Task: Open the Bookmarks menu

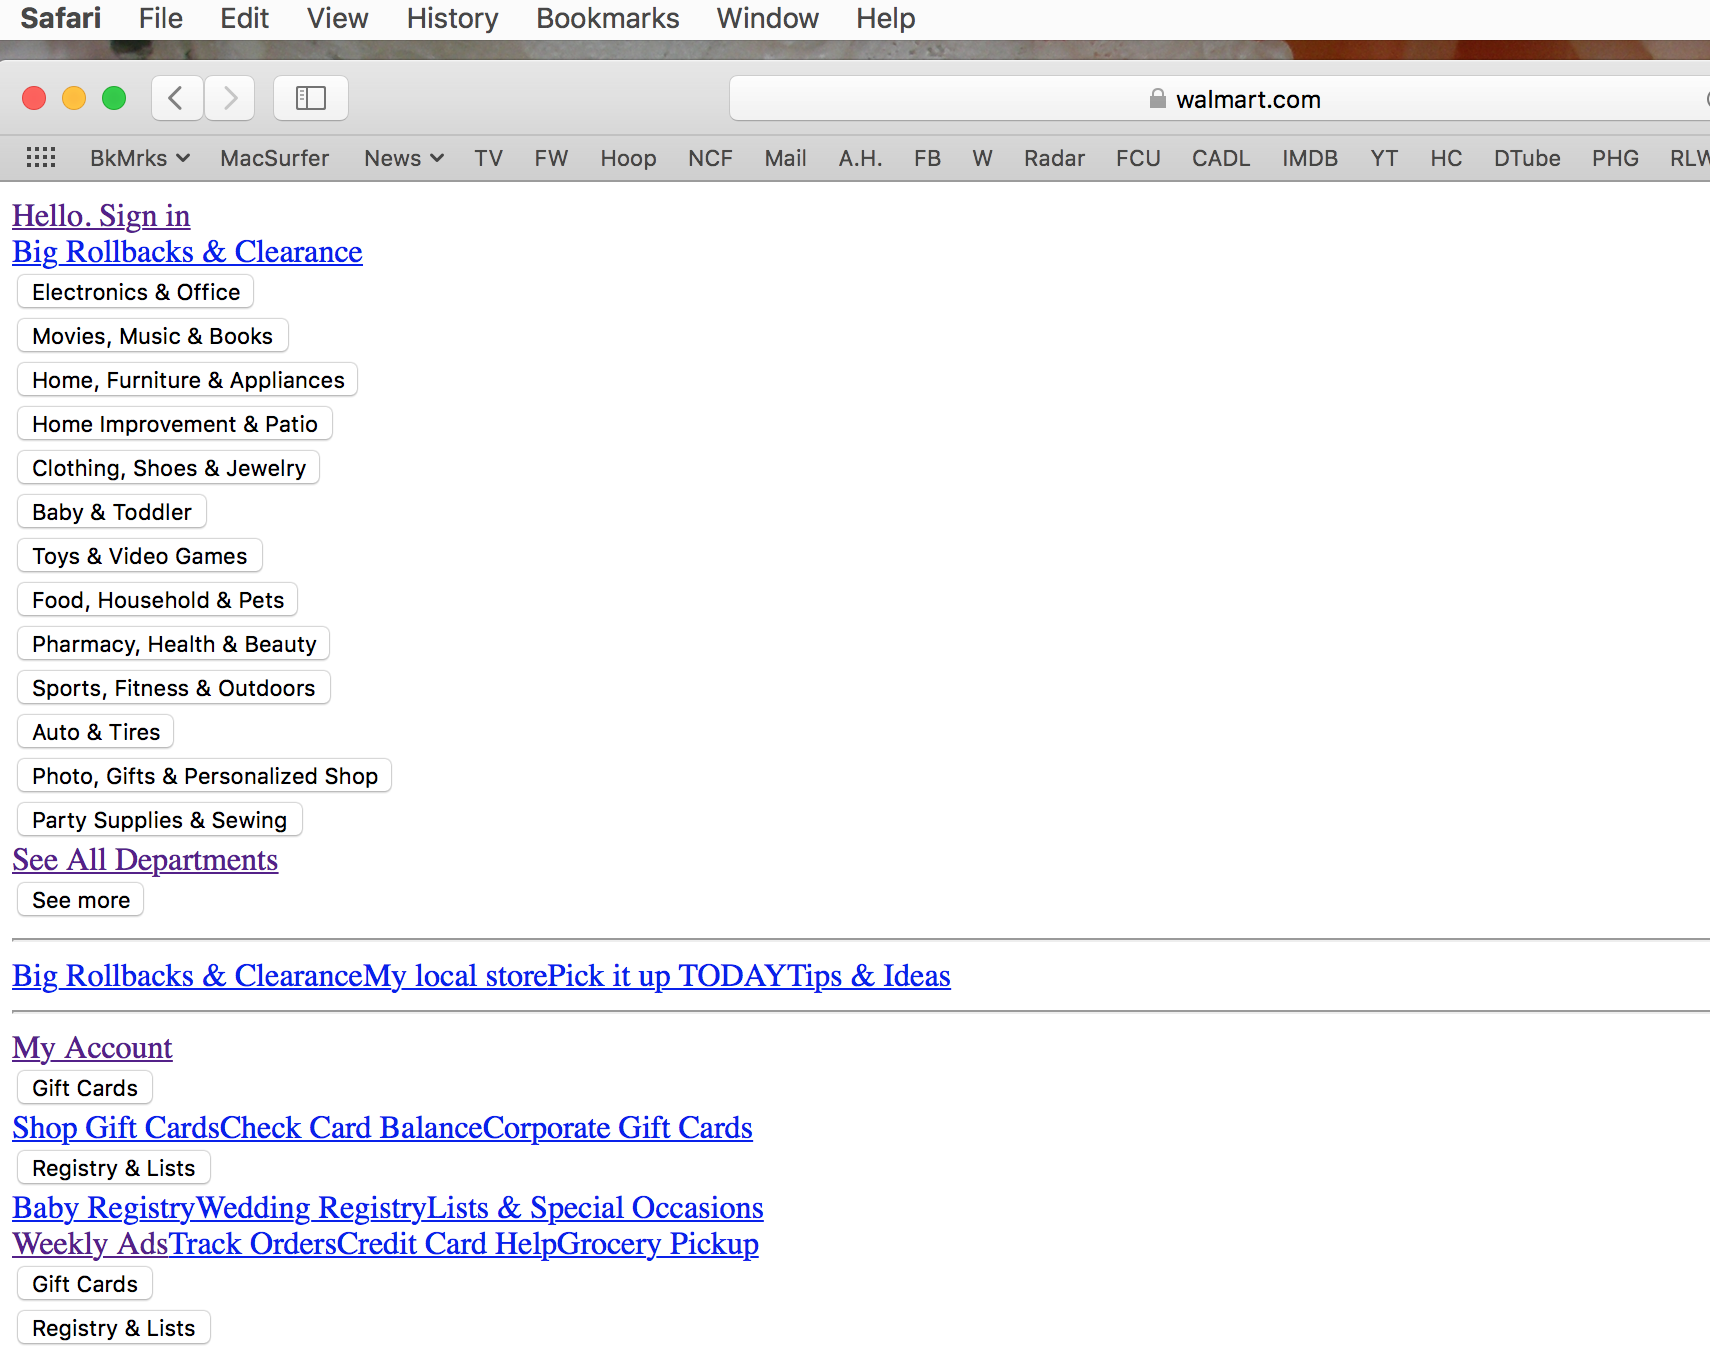Action: (x=608, y=18)
